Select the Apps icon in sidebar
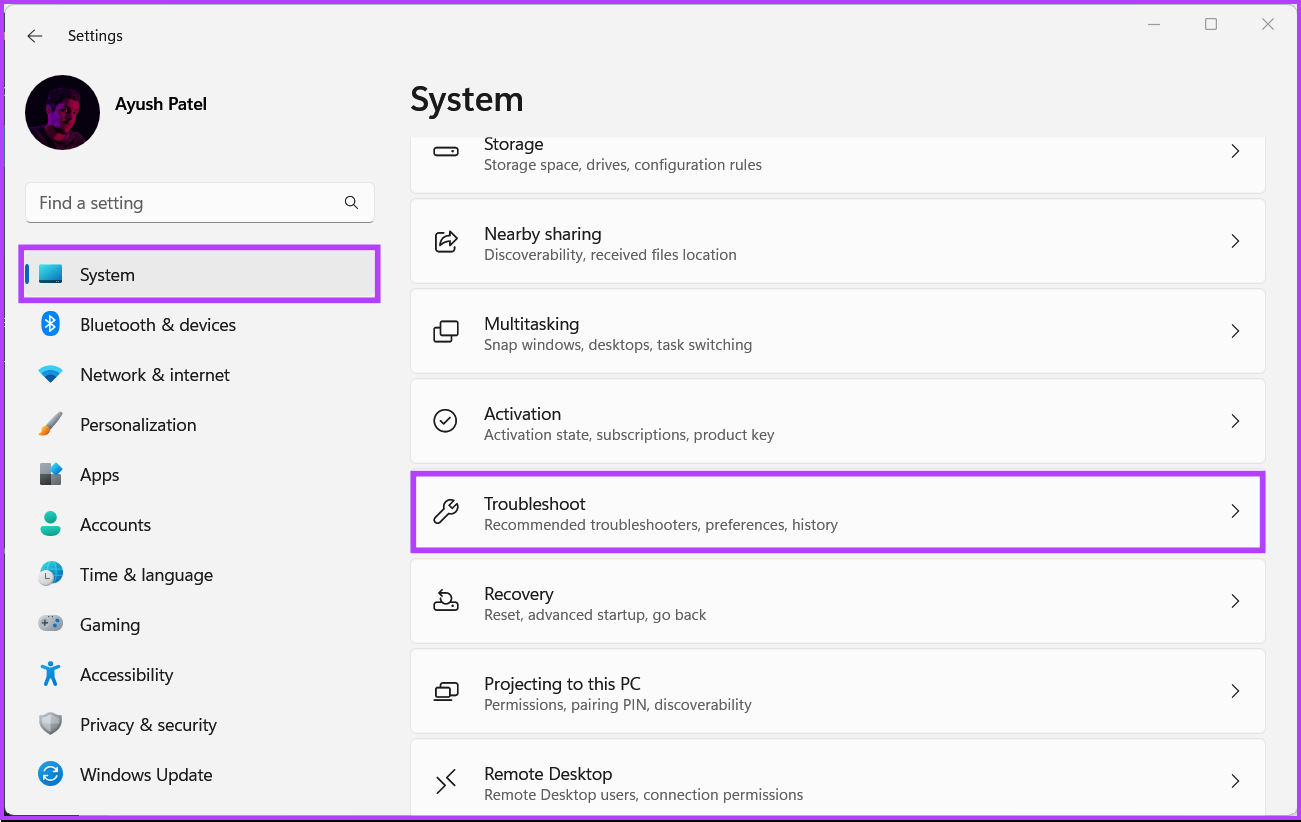The width and height of the screenshot is (1301, 822). 50,474
